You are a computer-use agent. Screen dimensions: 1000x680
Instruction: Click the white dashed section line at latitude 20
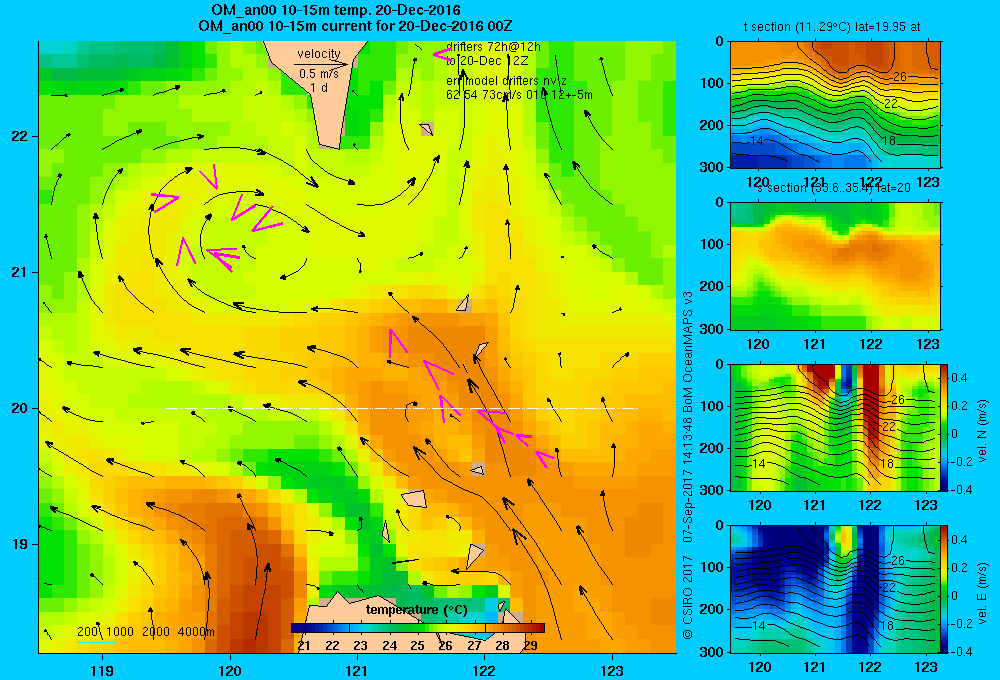[401, 408]
